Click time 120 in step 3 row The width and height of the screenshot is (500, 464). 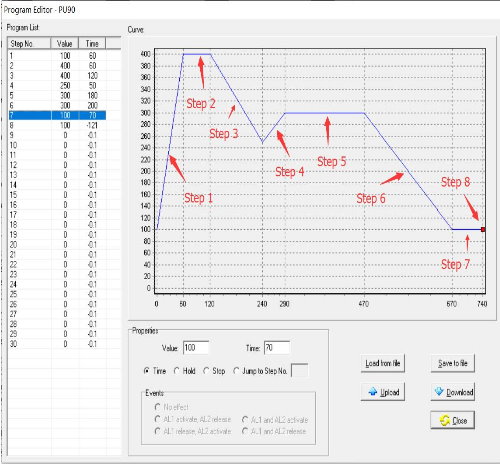[92, 76]
